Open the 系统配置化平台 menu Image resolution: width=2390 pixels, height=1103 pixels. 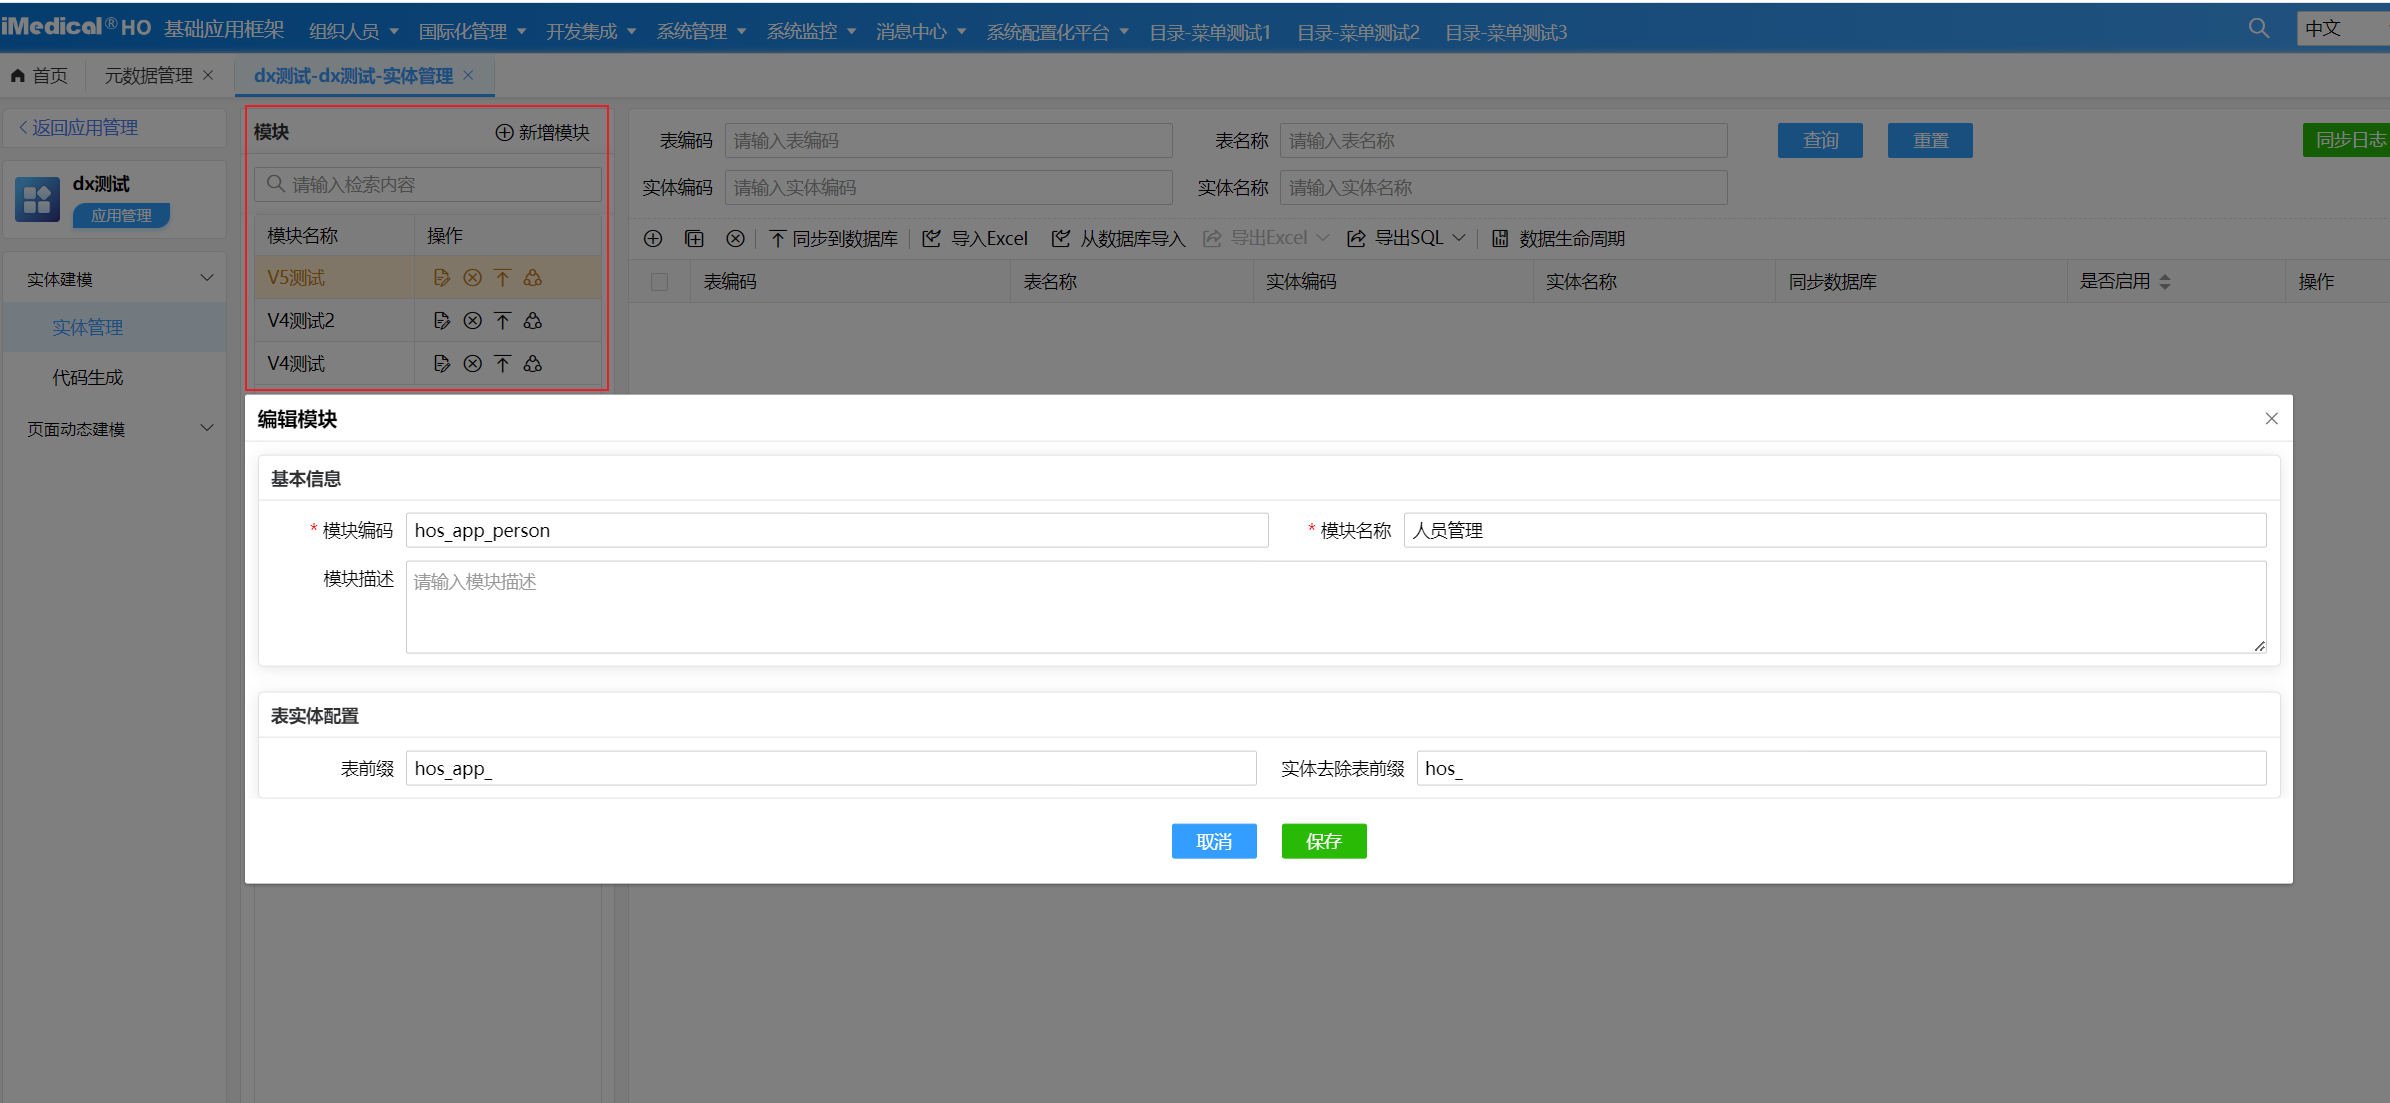1058,32
